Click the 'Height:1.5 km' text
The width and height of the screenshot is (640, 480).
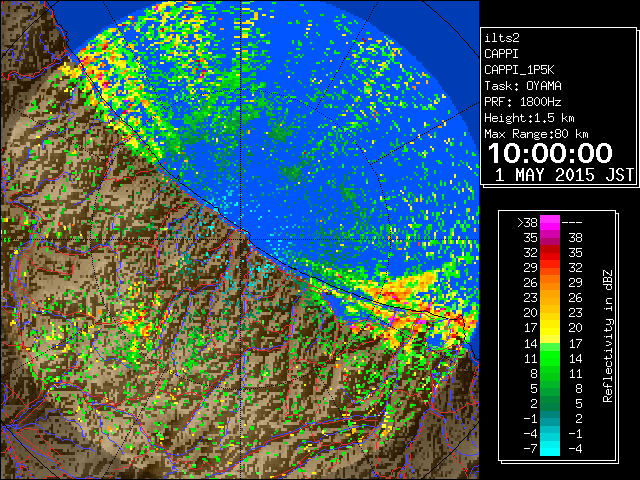coord(529,118)
